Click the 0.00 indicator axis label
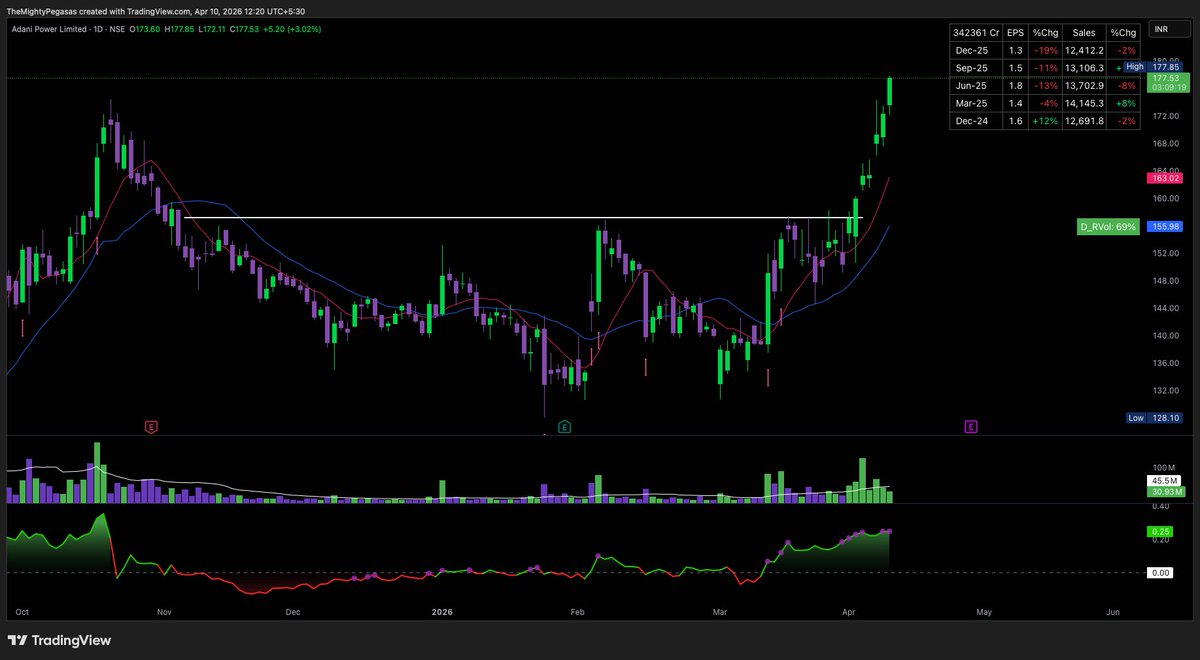 [x=1161, y=572]
